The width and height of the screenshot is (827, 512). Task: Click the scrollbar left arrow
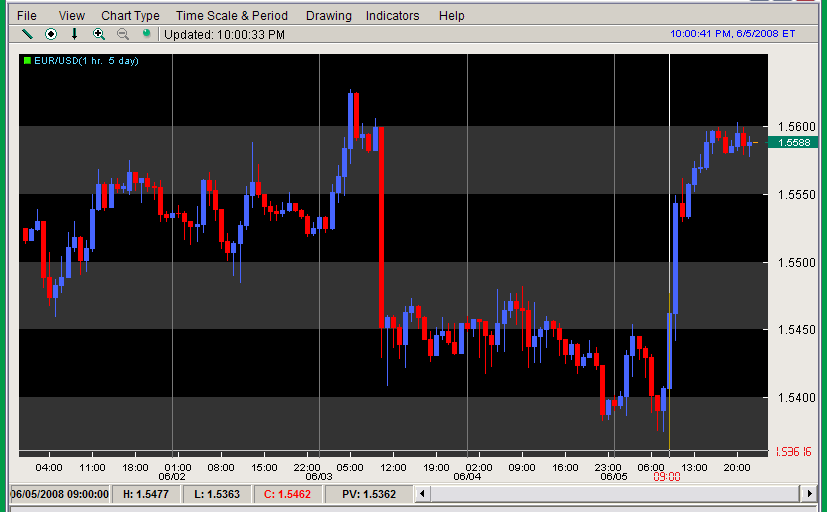click(422, 494)
